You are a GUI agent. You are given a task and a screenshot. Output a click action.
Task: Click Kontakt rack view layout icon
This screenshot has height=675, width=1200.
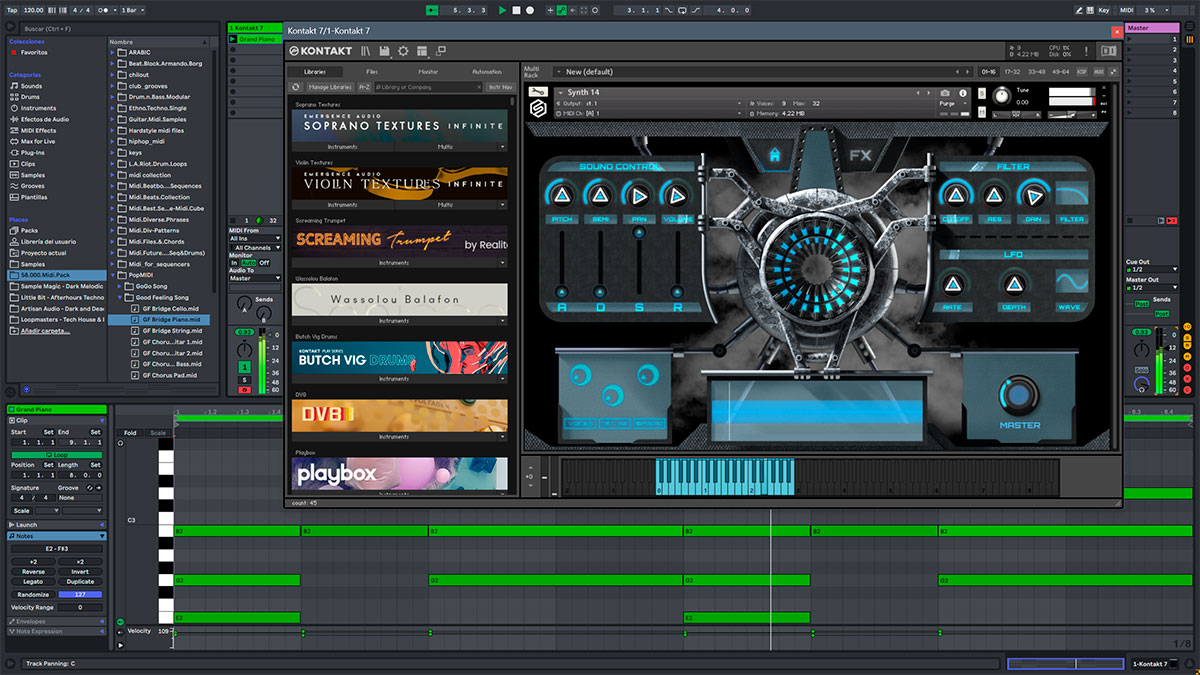(x=422, y=51)
